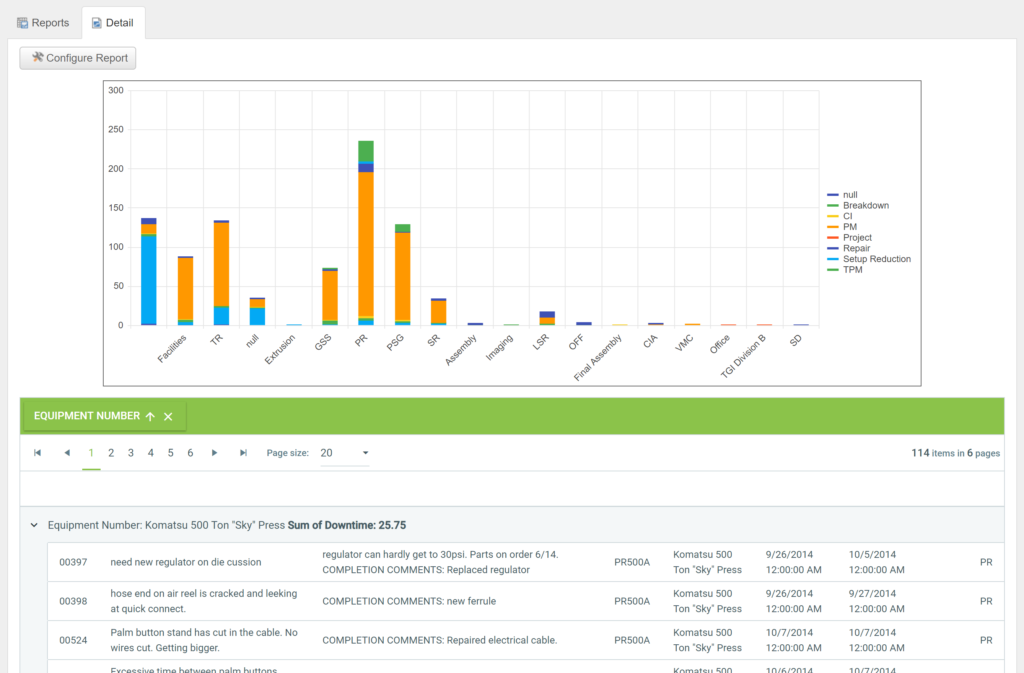Screen dimensions: 1024x673
Task: Go to page 3
Action: pos(131,453)
